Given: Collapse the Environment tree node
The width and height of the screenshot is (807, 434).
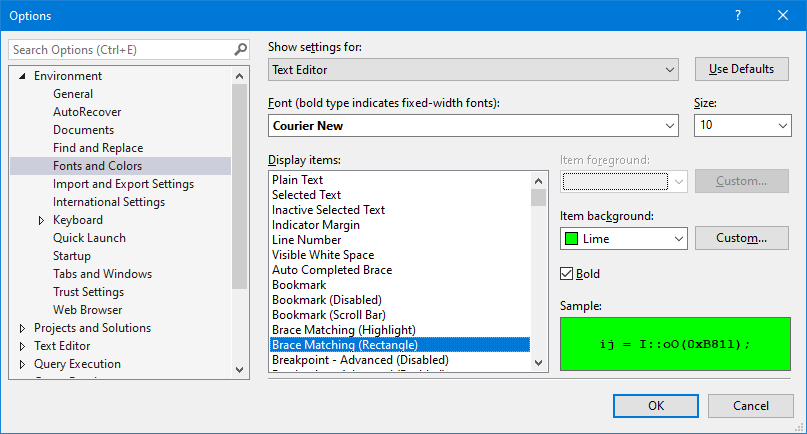Looking at the screenshot, I should (22, 76).
